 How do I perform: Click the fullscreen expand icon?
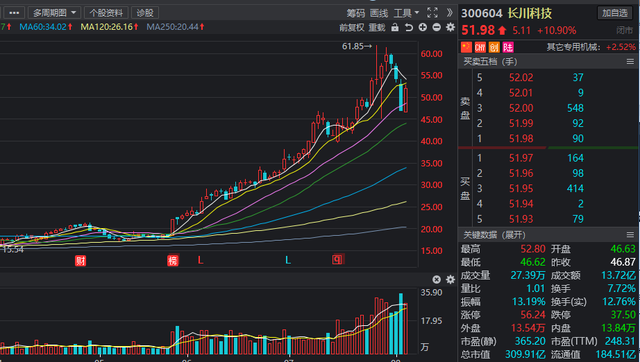pos(432,13)
